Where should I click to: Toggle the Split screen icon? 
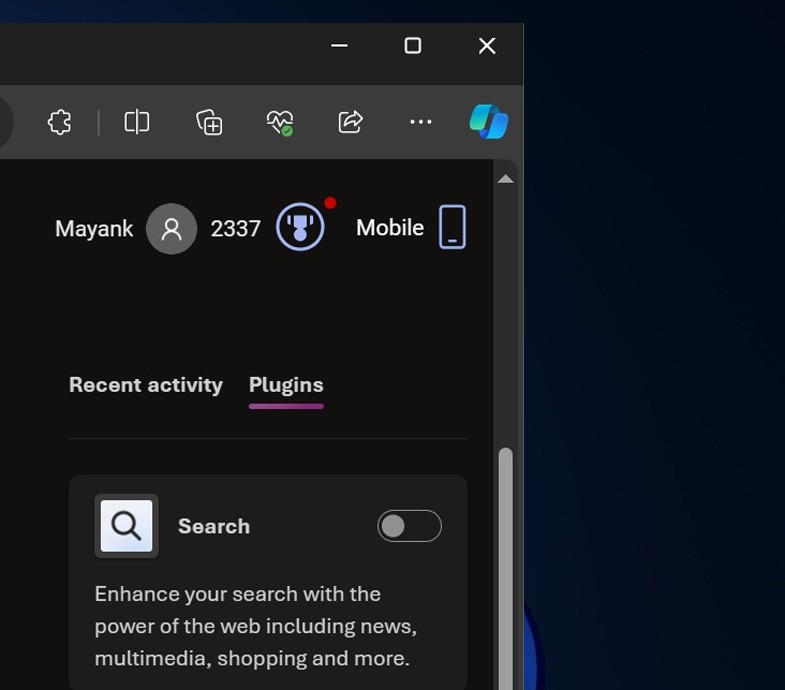137,122
